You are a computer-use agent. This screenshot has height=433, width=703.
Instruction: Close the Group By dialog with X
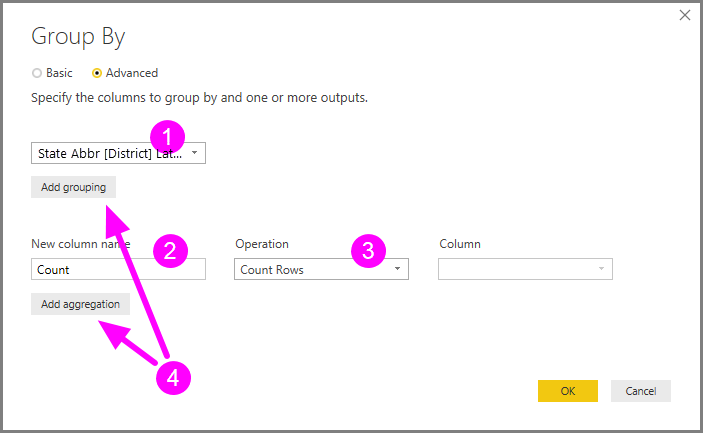685,15
